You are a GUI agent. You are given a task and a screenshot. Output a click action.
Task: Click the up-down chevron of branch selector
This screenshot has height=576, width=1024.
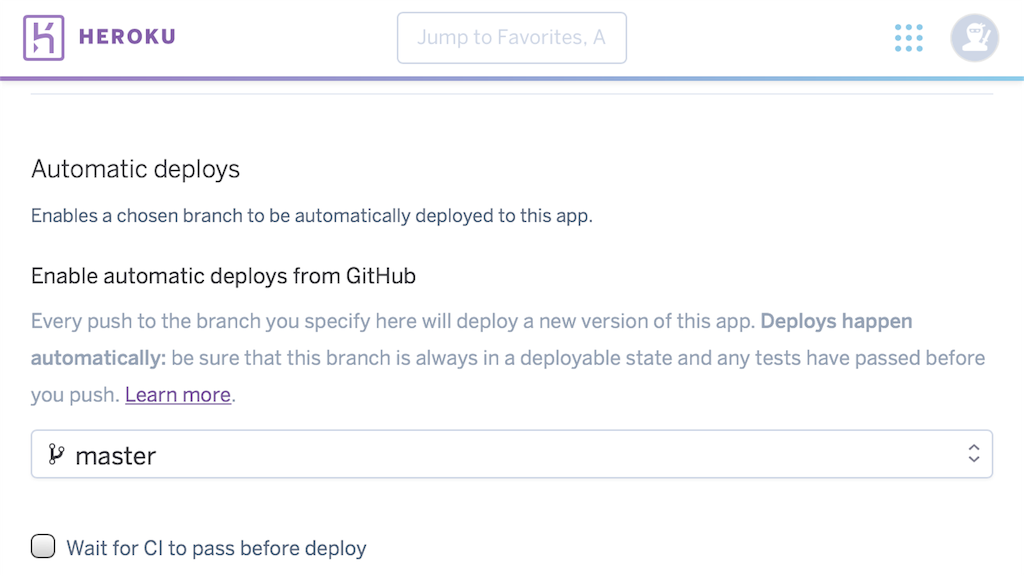click(x=974, y=454)
